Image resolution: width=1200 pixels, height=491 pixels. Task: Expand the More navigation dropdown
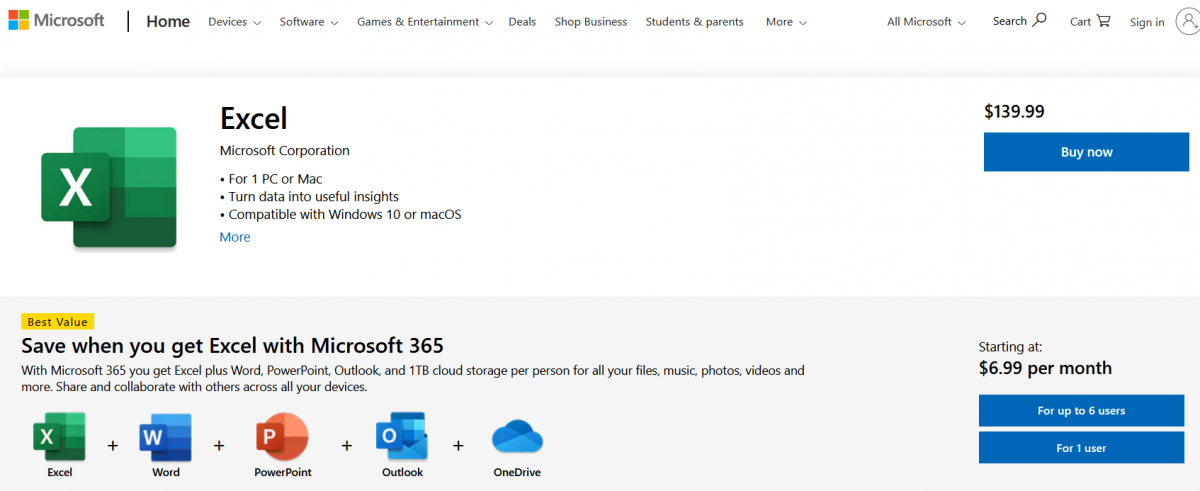tap(786, 21)
